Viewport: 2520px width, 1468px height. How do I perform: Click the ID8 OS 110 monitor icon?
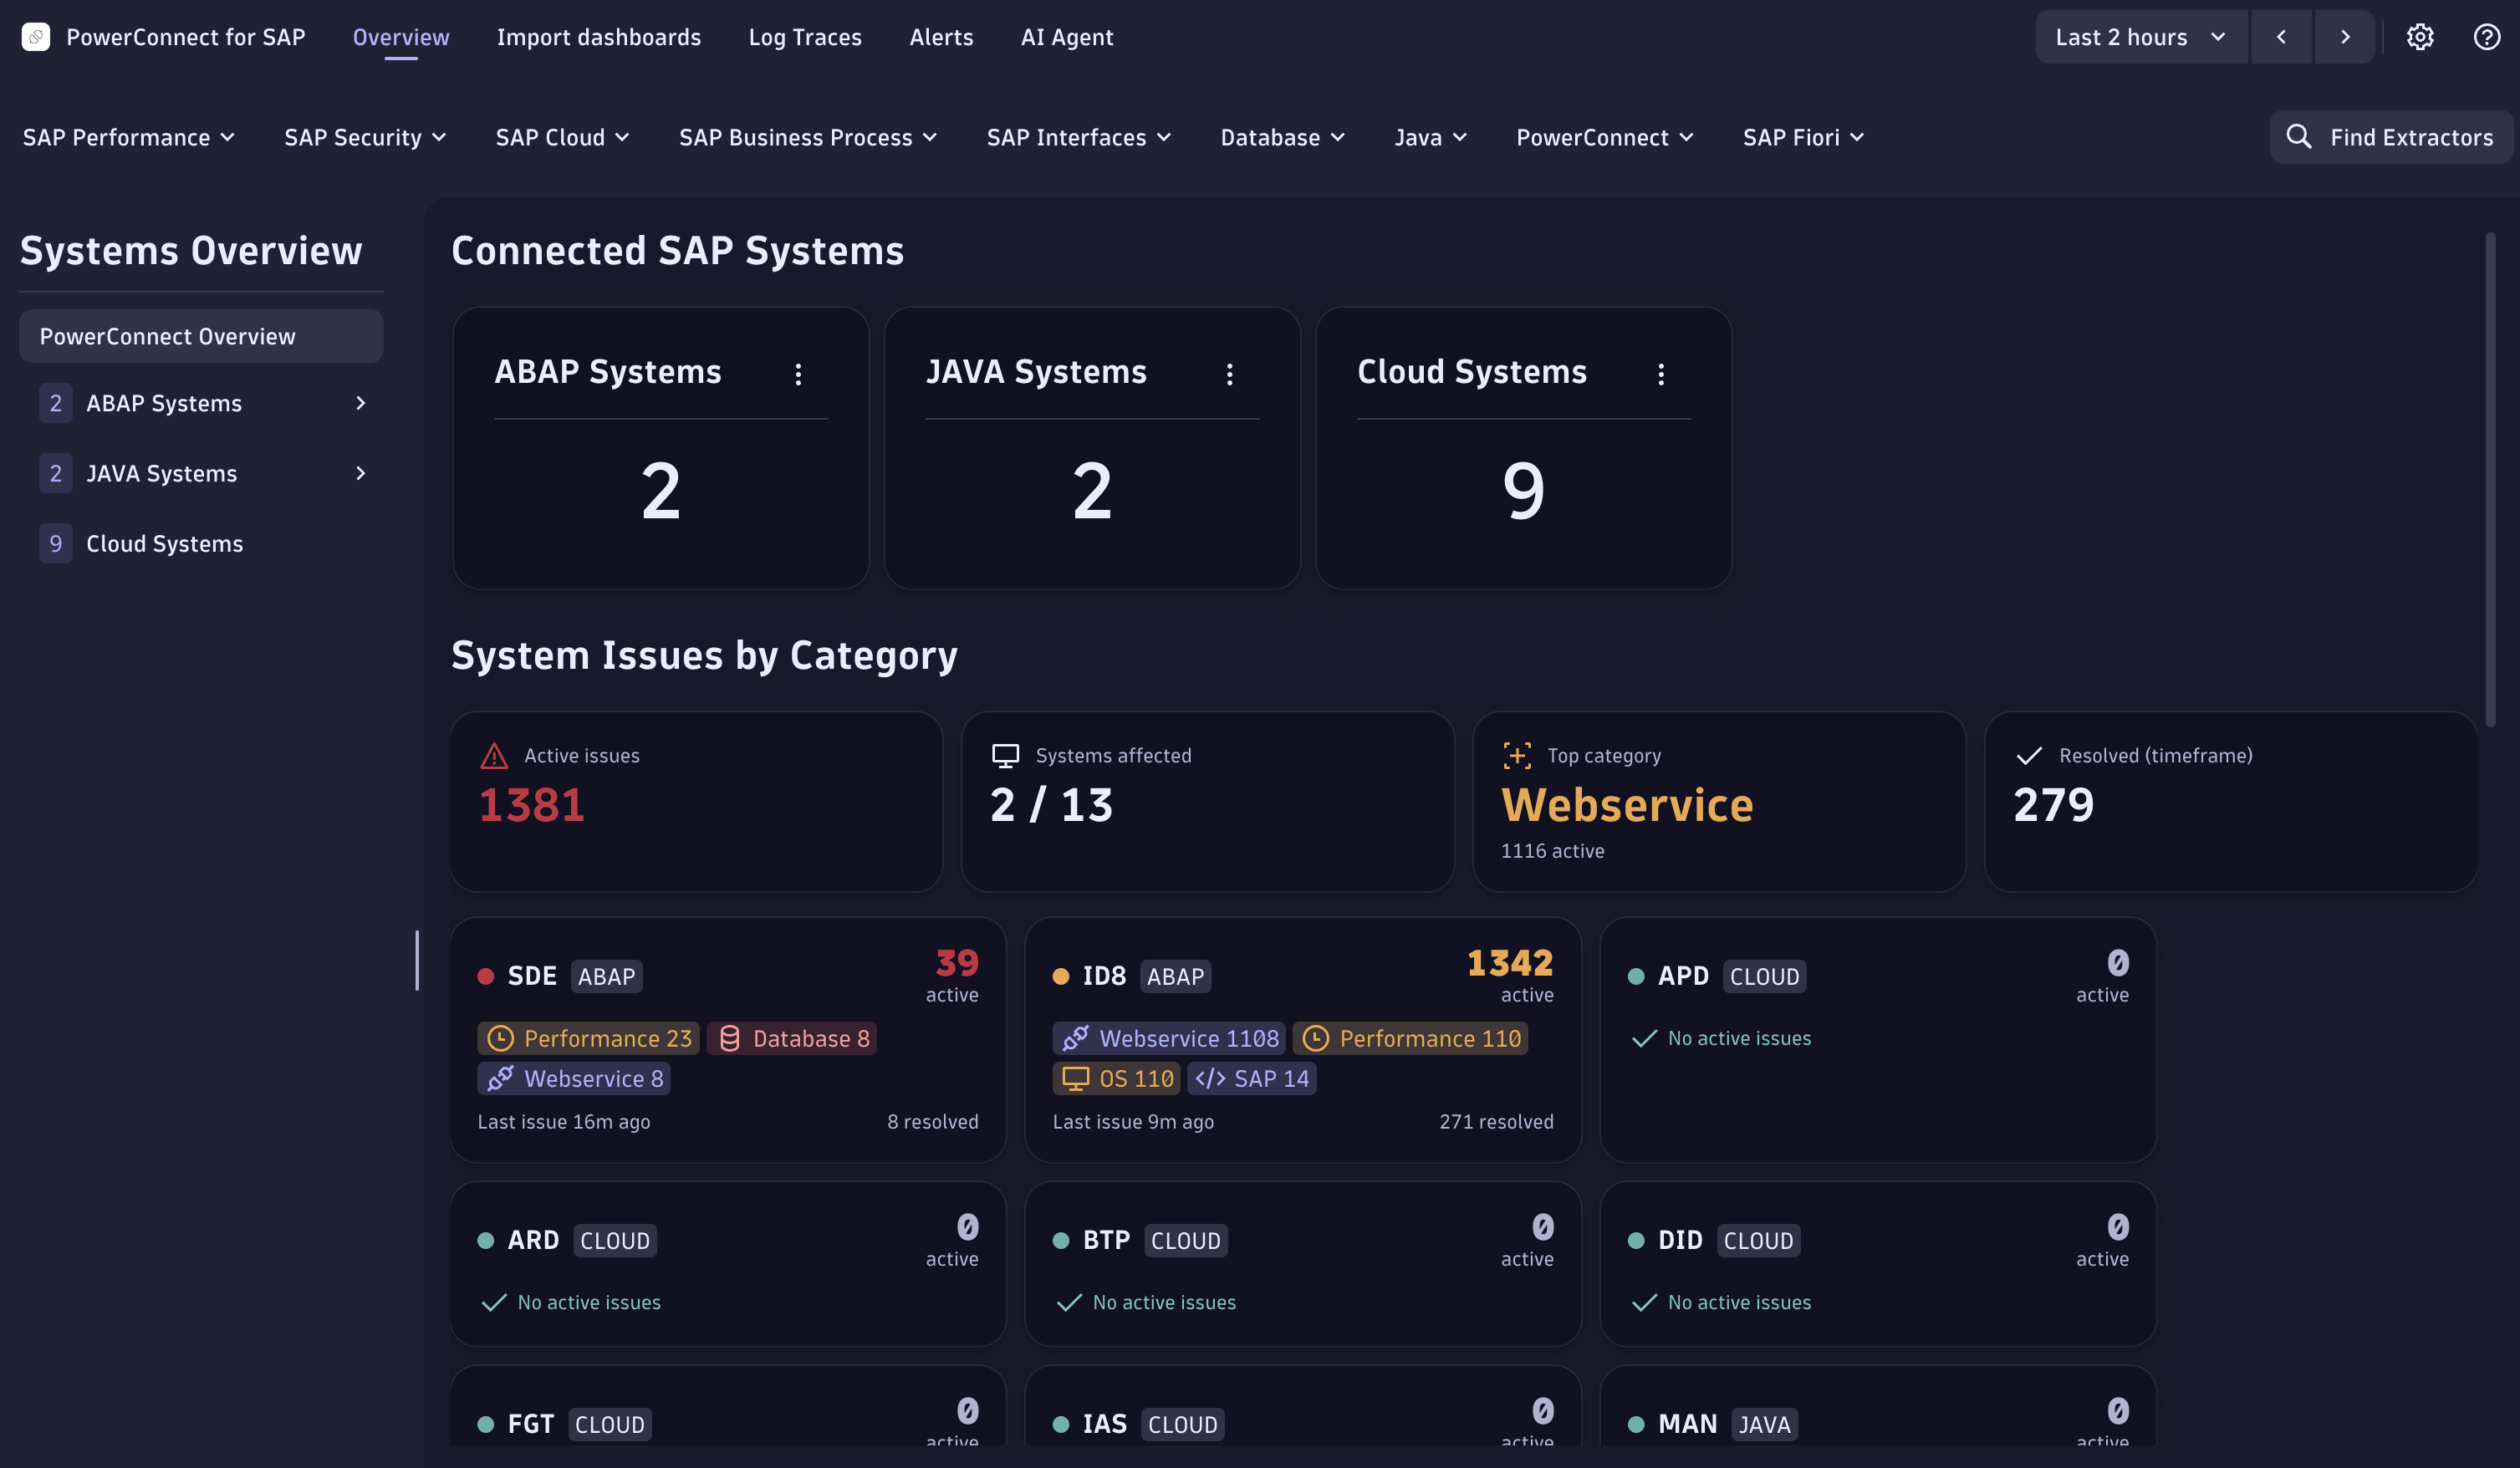[1075, 1078]
